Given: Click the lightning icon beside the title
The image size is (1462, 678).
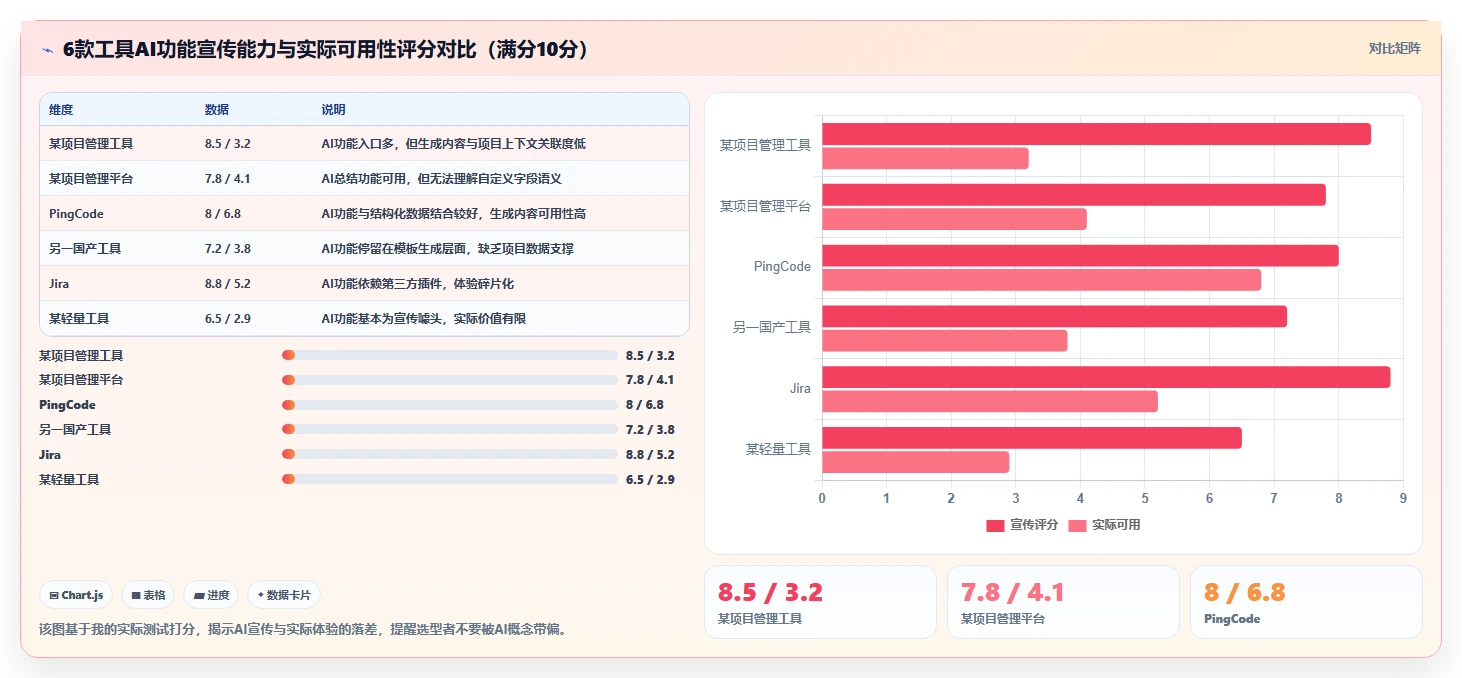Looking at the screenshot, I should click(x=48, y=49).
